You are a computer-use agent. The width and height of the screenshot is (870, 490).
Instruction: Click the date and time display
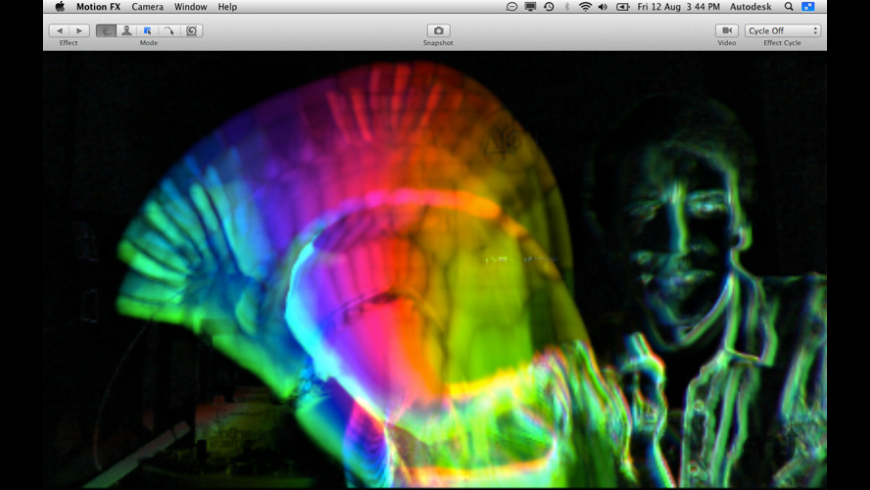pos(678,7)
